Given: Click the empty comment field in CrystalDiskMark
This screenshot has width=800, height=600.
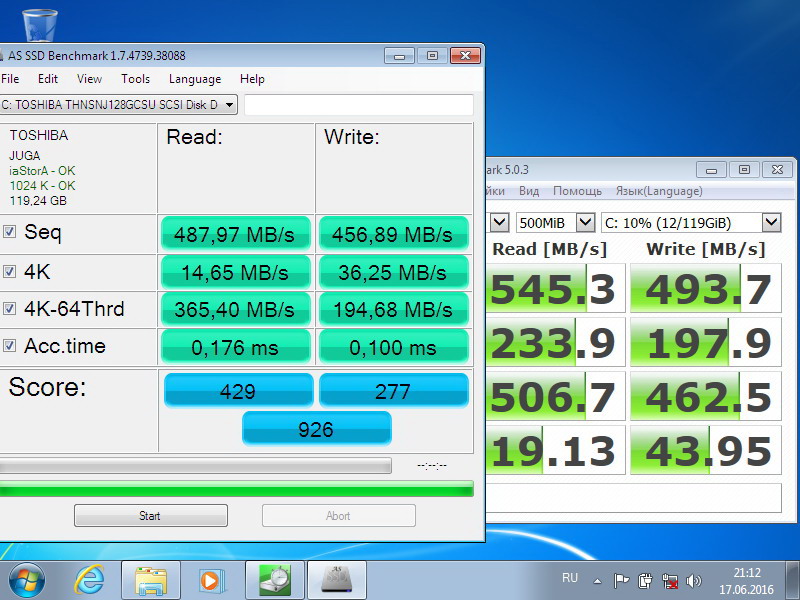Looking at the screenshot, I should tap(633, 497).
